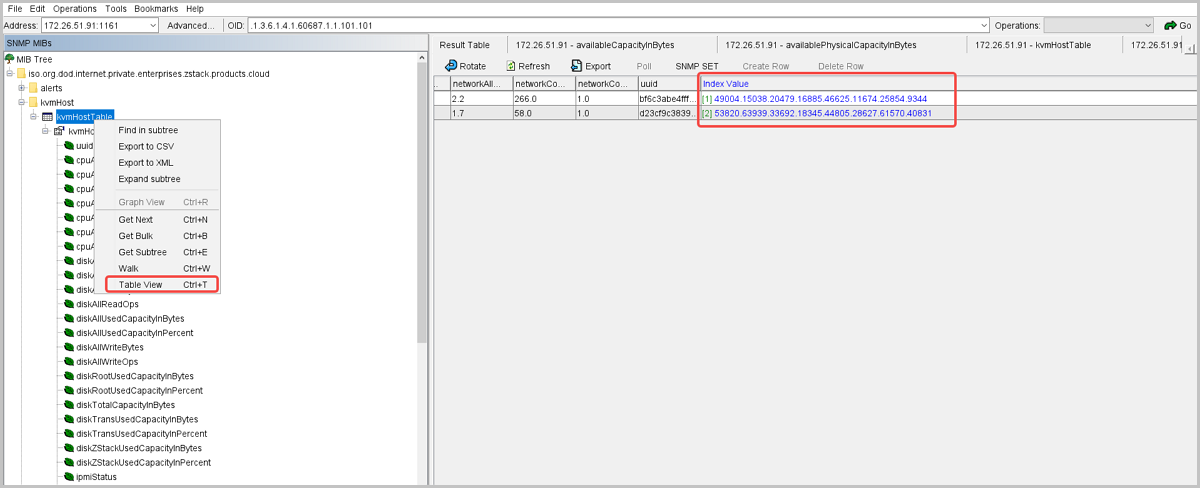
Task: Click the Rotate table icon
Action: [x=450, y=66]
